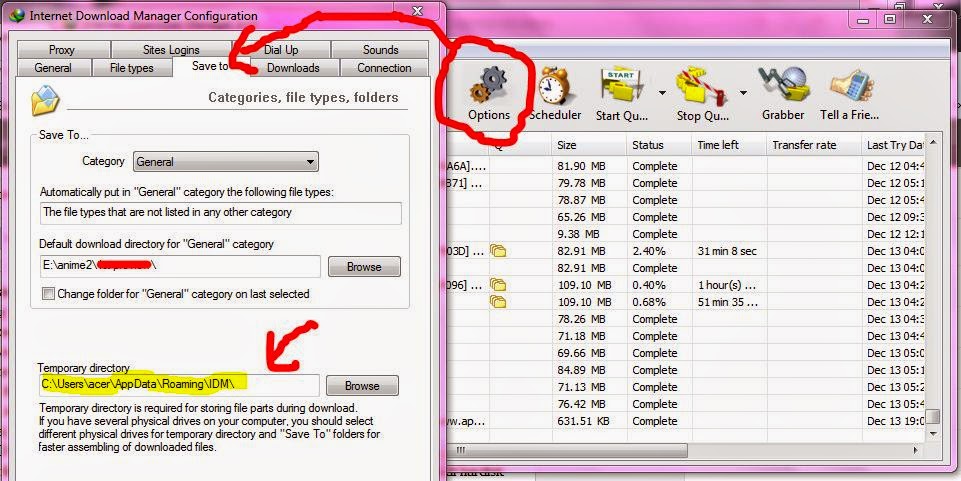Screen dimensions: 961x481
Task: Open the Category General dropdown
Action: click(226, 162)
